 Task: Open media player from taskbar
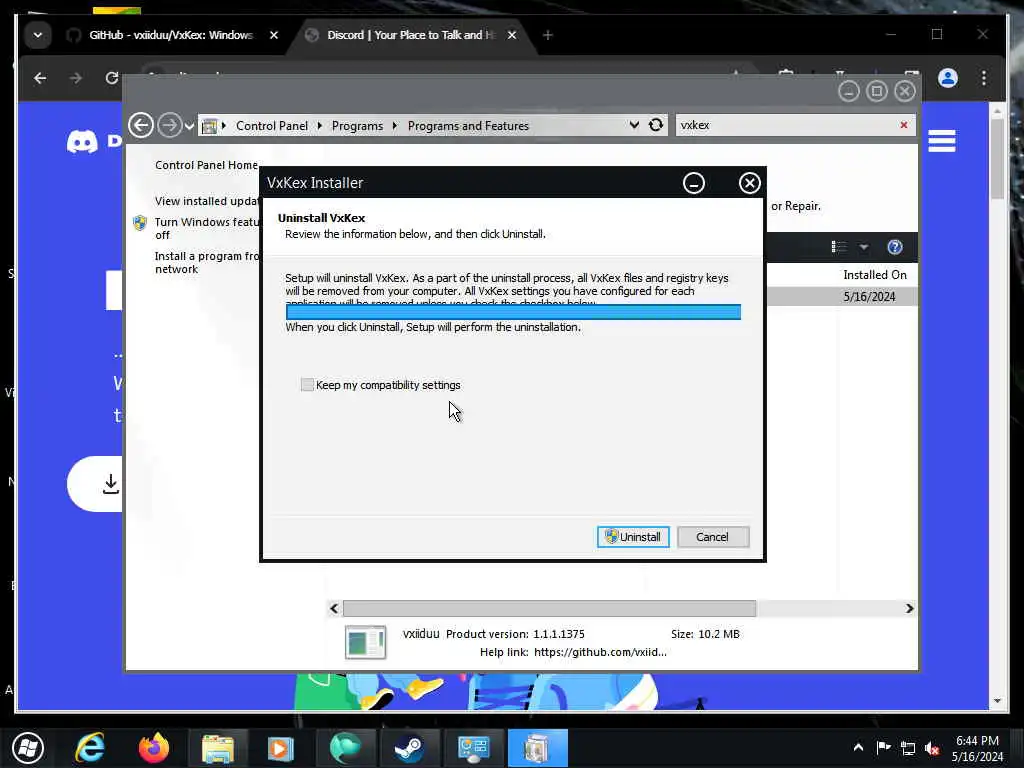[x=281, y=748]
